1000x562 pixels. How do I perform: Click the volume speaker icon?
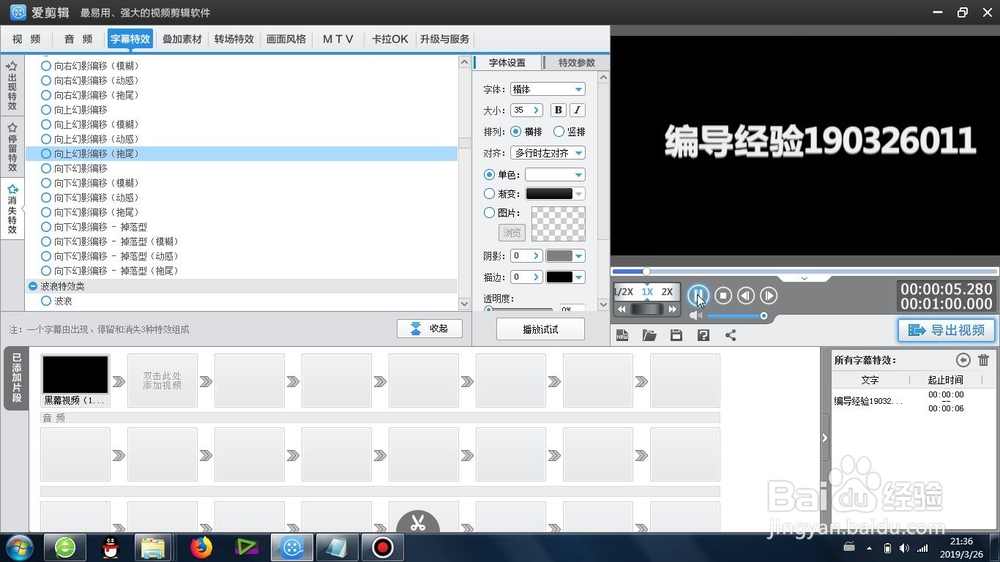coord(695,316)
